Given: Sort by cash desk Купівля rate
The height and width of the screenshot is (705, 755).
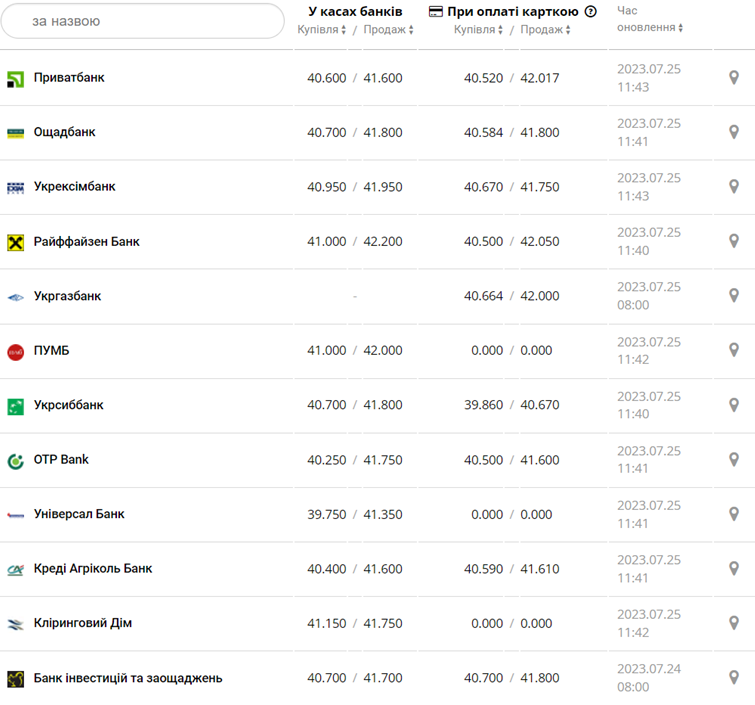Looking at the screenshot, I should click(322, 30).
